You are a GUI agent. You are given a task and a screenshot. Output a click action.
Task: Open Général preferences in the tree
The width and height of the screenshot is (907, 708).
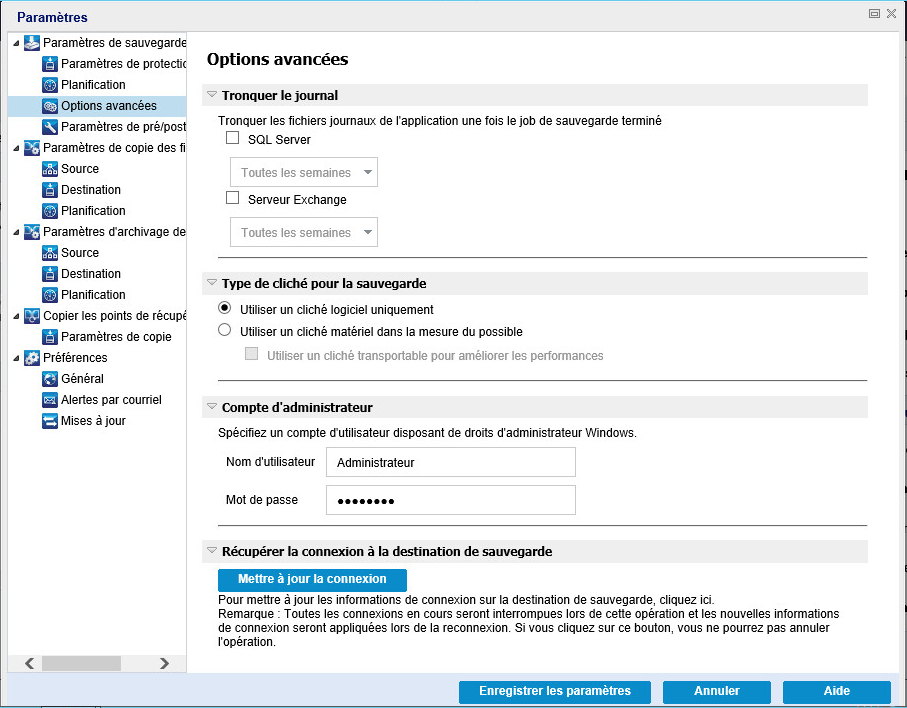(x=82, y=379)
